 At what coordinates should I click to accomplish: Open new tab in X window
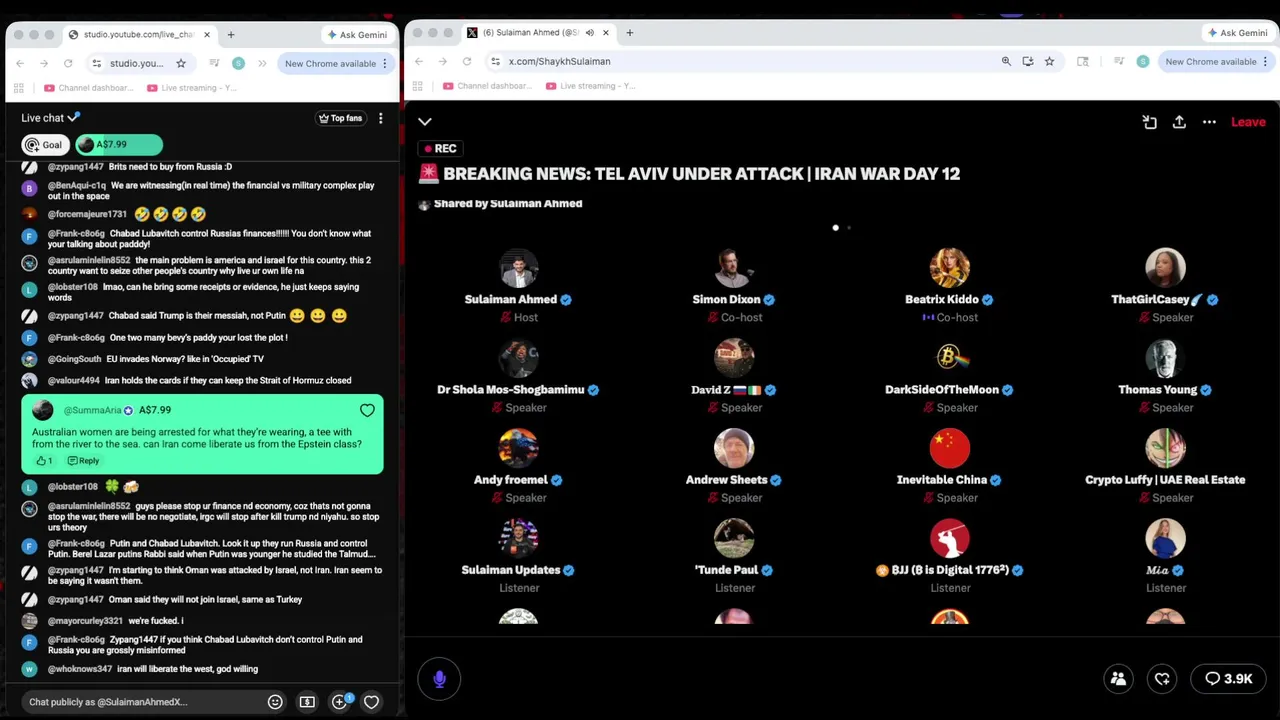[x=629, y=33]
